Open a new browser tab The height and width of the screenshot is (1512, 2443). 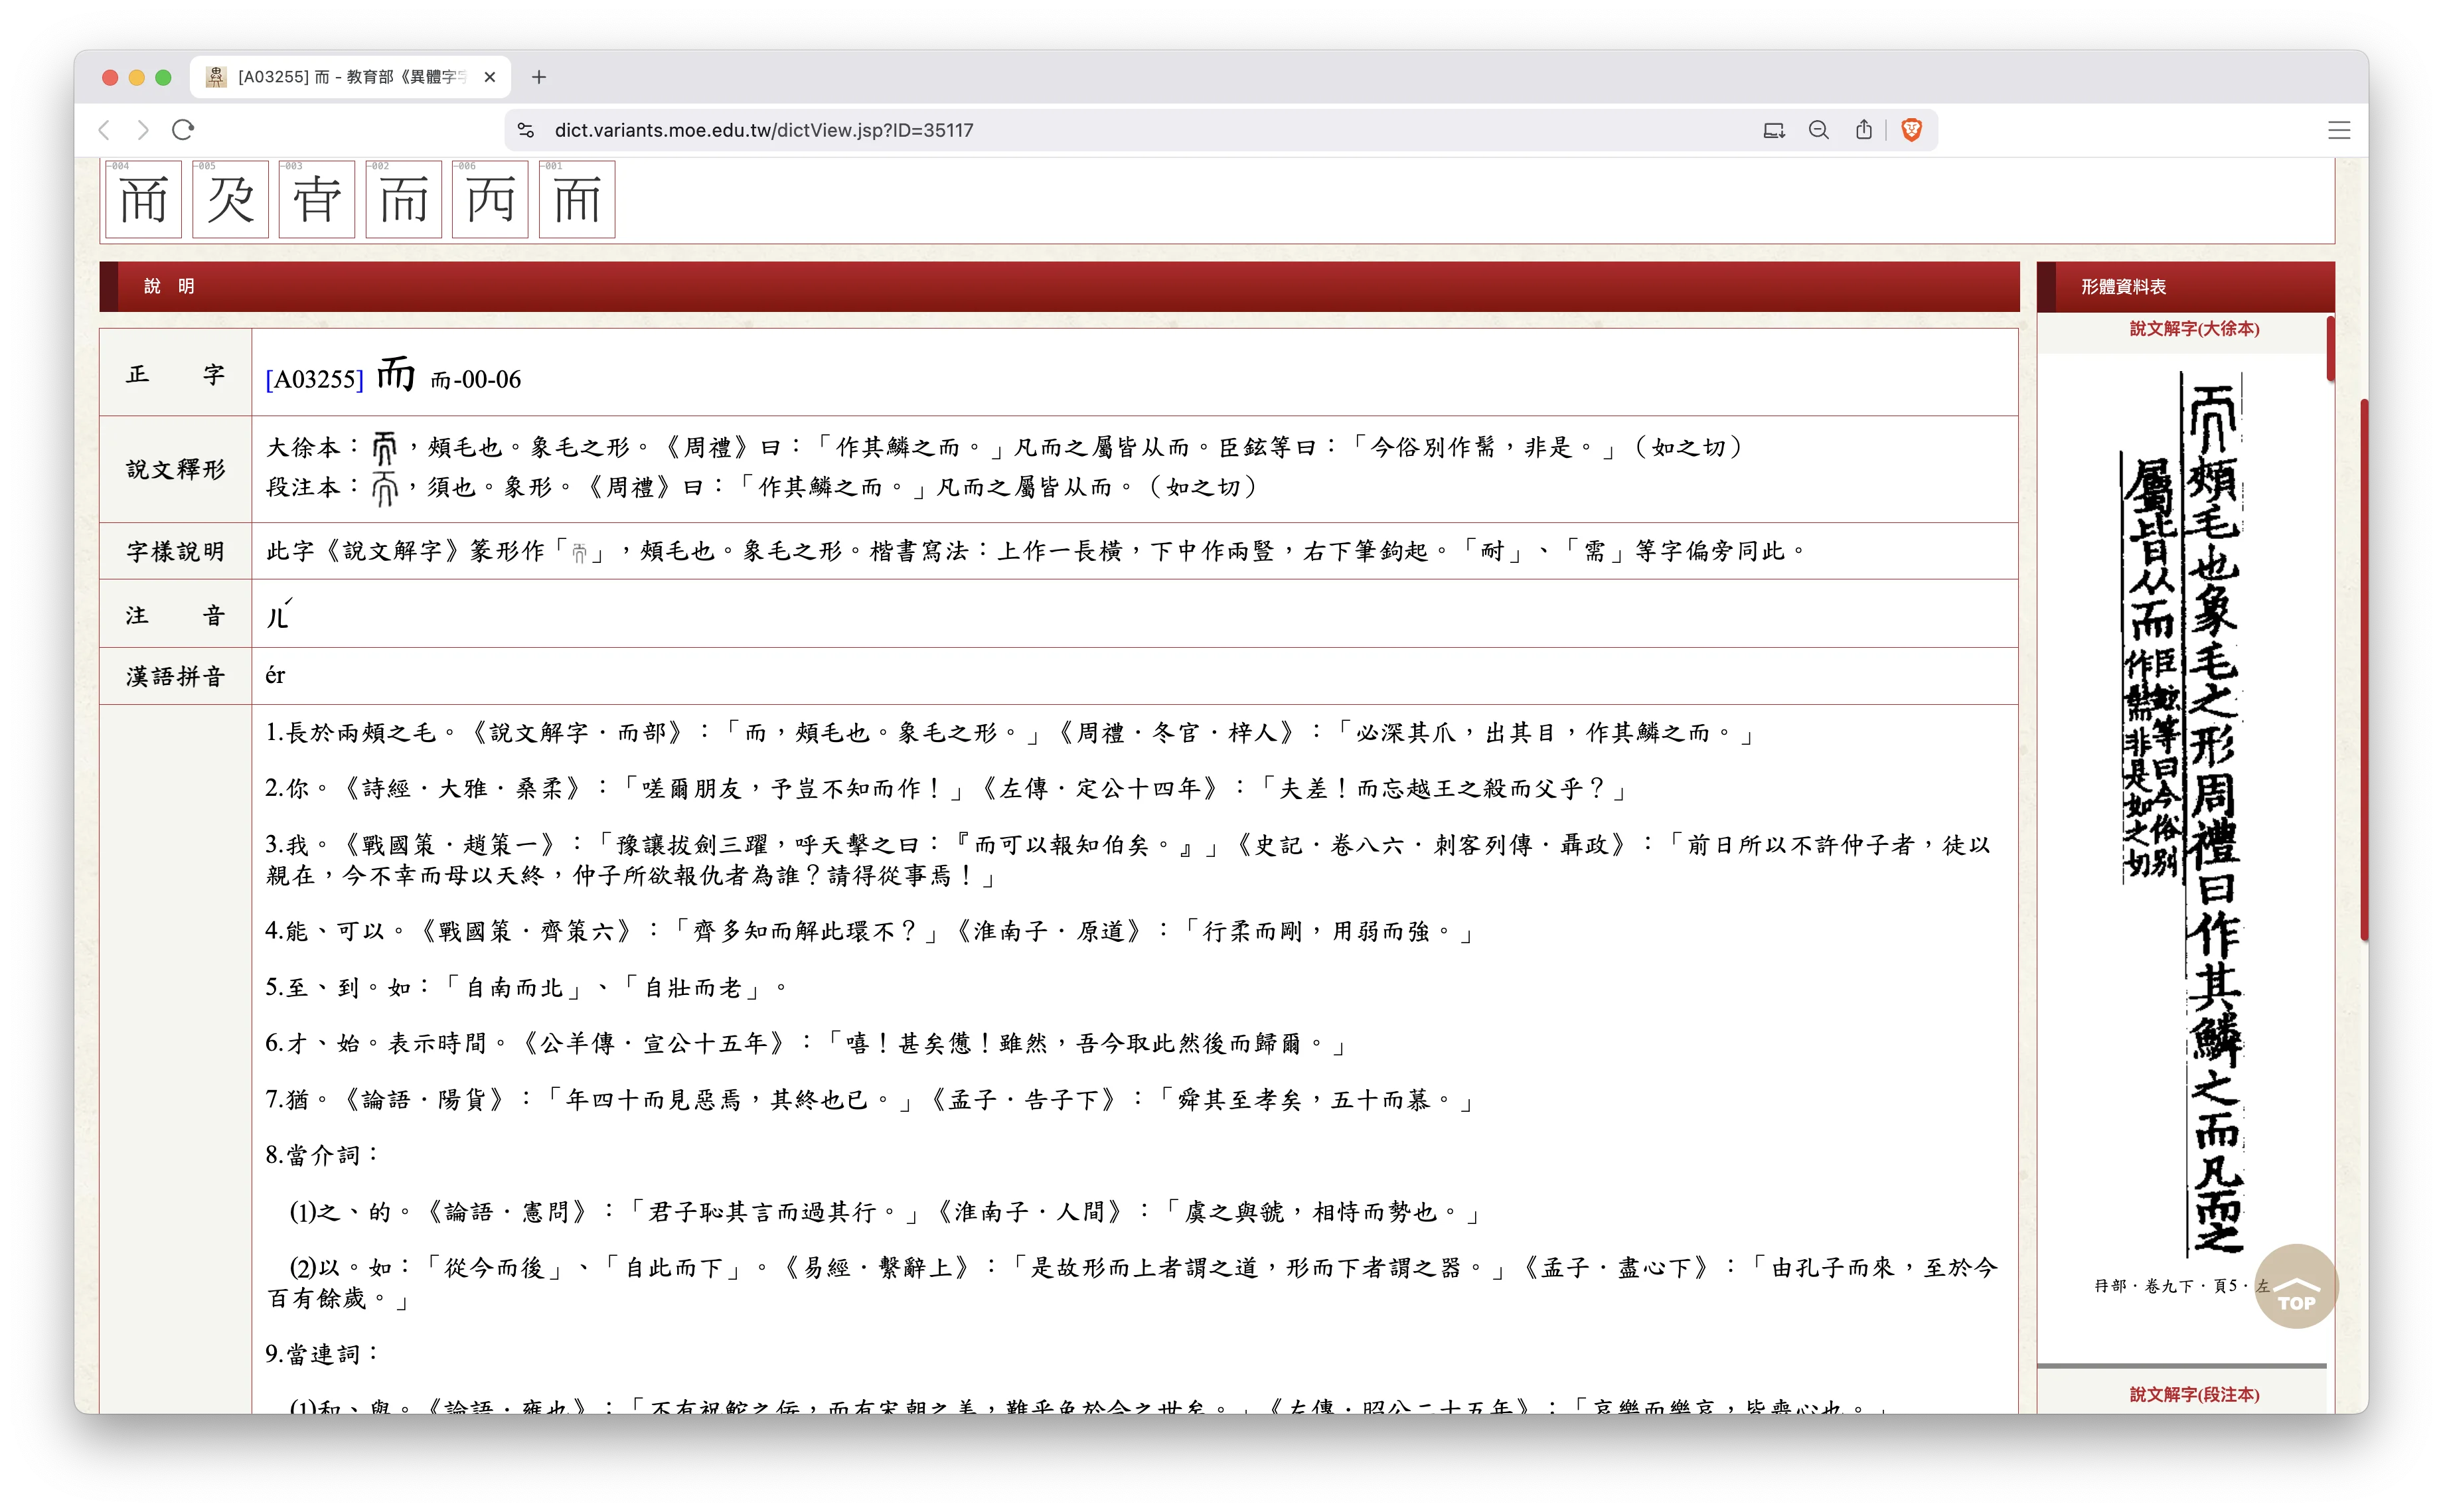[539, 77]
